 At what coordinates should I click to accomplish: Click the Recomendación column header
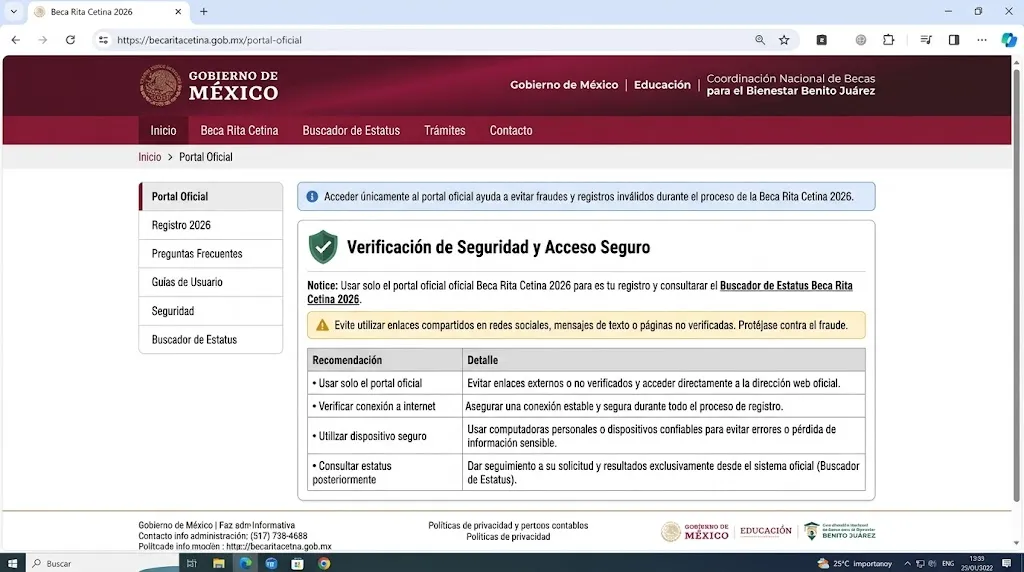(385, 360)
